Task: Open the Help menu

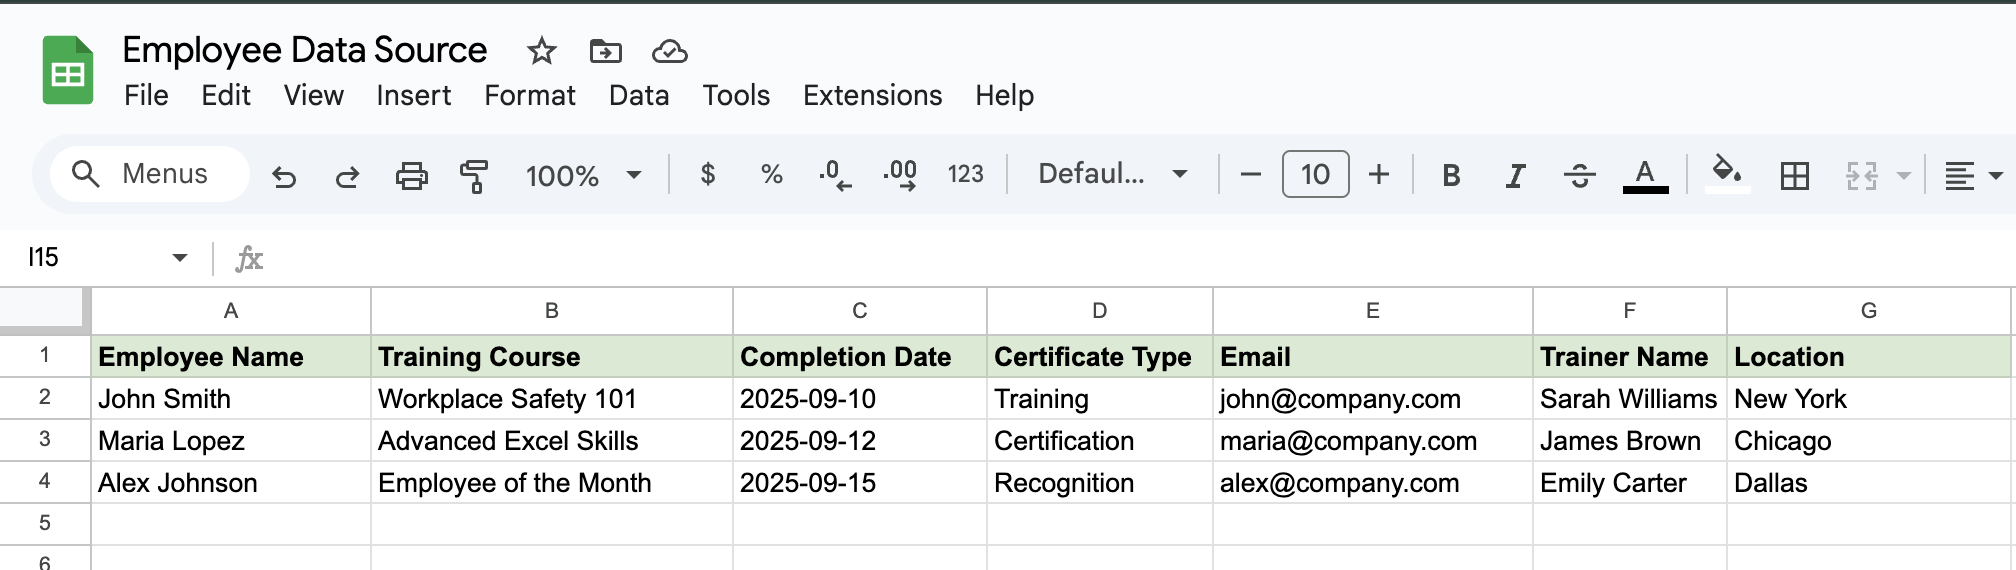Action: click(x=1004, y=95)
